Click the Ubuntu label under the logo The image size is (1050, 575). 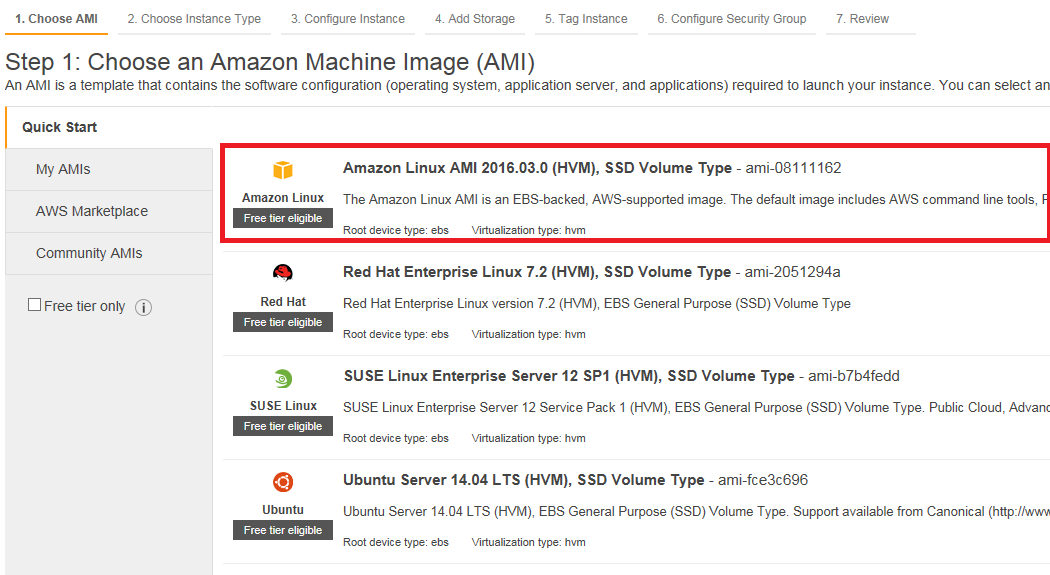click(x=283, y=510)
